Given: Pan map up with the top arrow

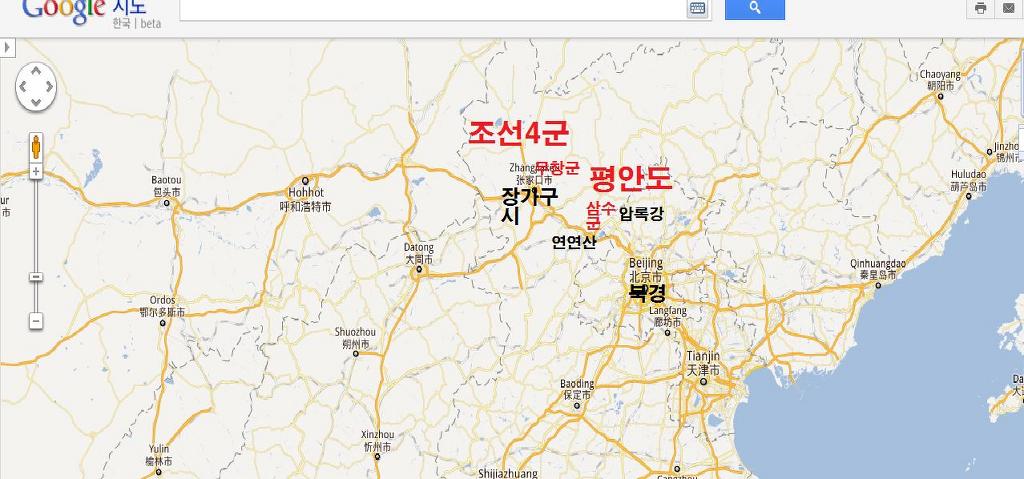Looking at the screenshot, I should pos(36,71).
